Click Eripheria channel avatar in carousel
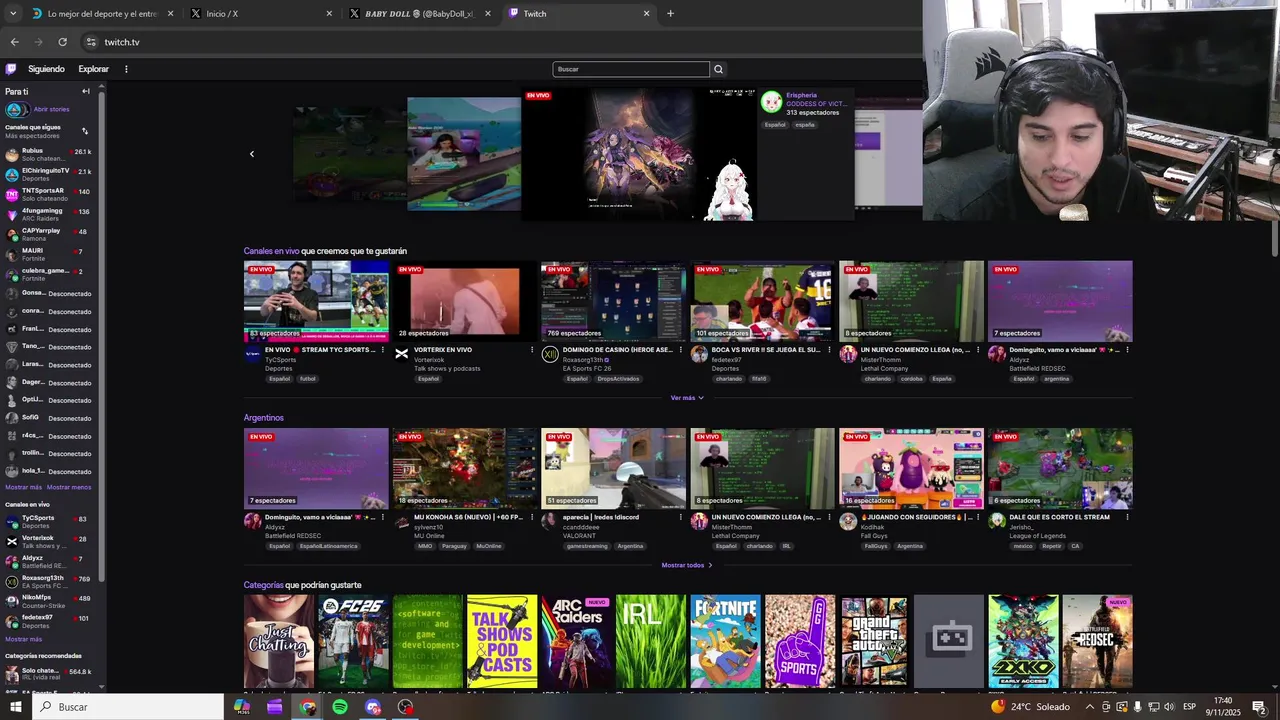Screen dimensions: 1280x720 [771, 101]
